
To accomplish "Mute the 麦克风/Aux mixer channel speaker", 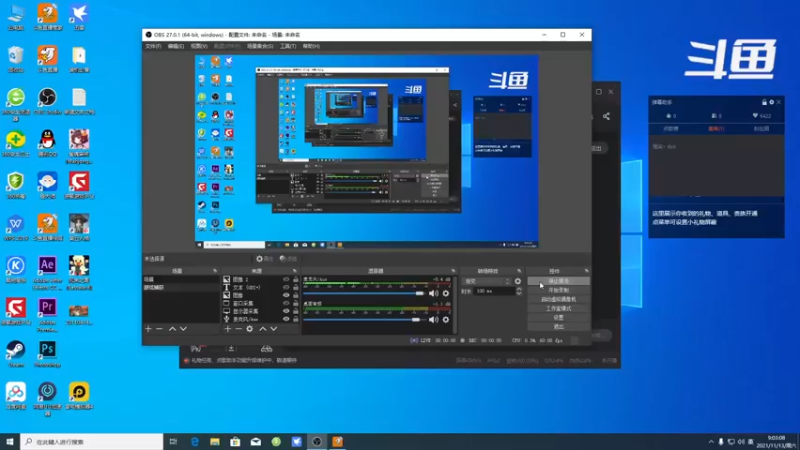I will [x=433, y=293].
